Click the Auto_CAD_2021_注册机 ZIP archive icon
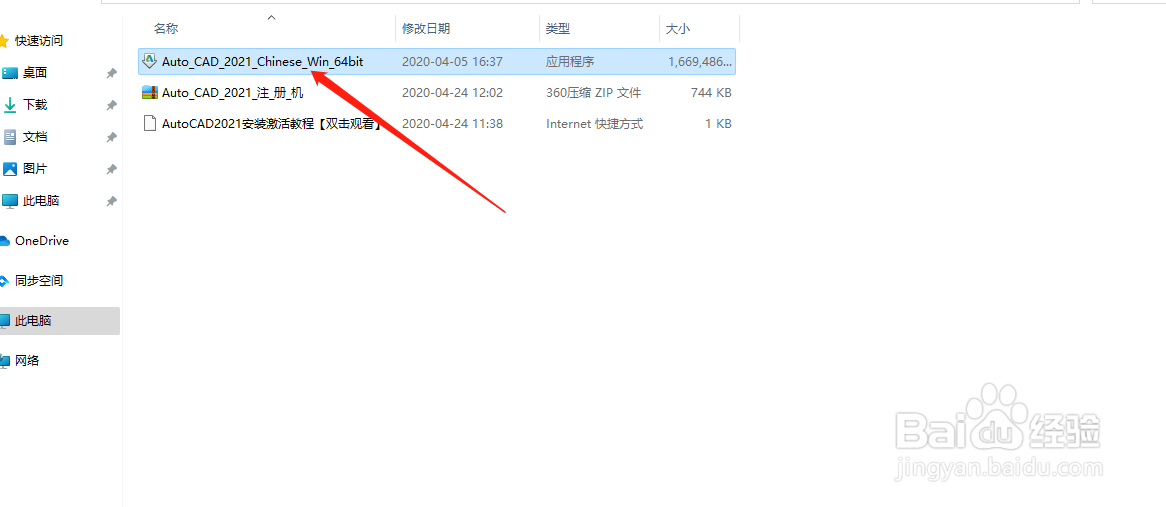The width and height of the screenshot is (1166, 507). click(x=149, y=92)
